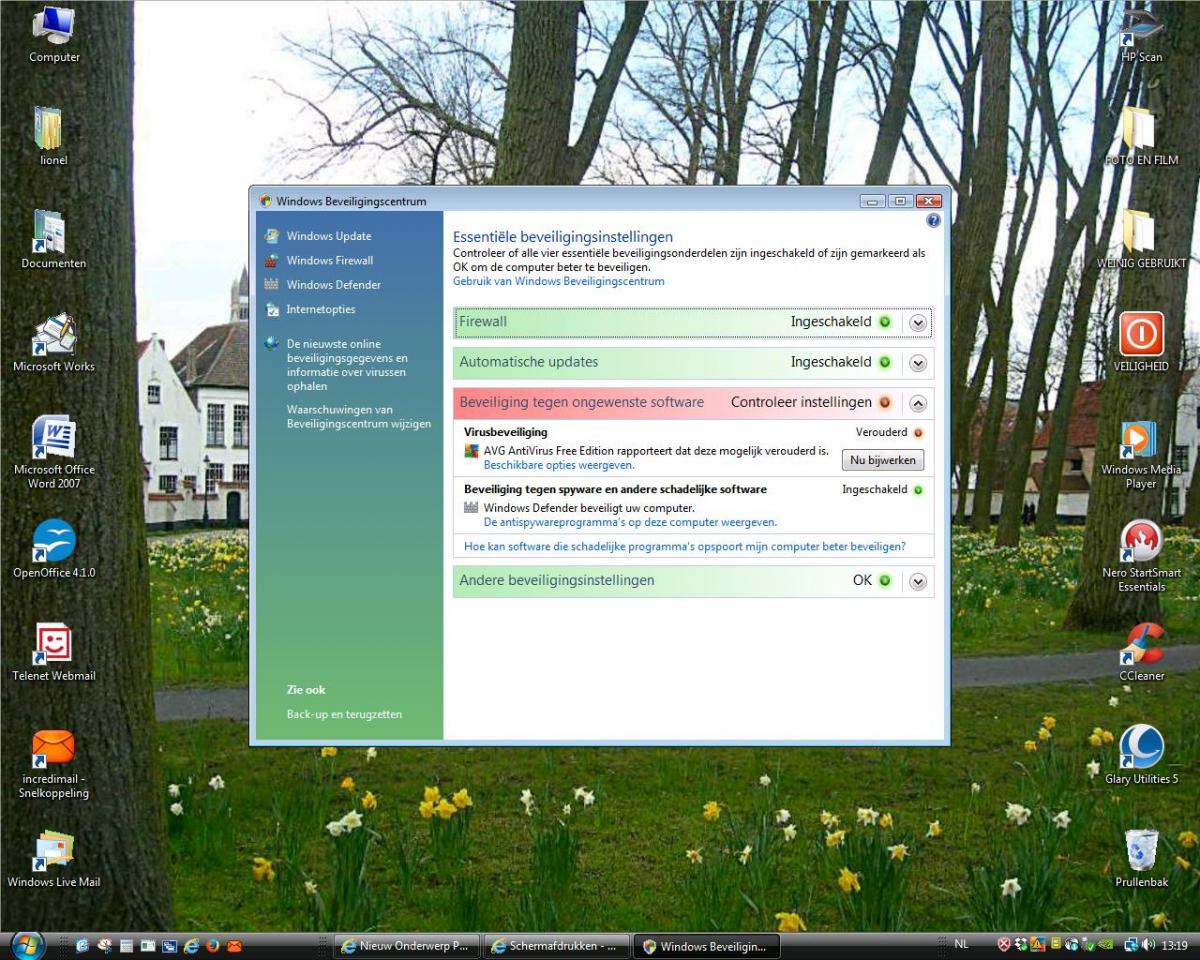Select the Windows Live Mail icon

(53, 858)
